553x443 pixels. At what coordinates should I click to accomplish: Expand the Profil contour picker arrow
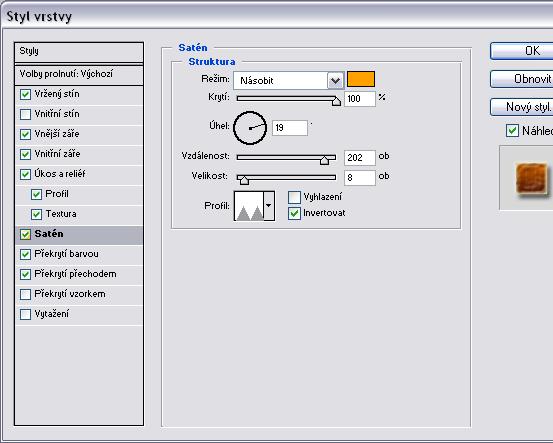tap(269, 206)
